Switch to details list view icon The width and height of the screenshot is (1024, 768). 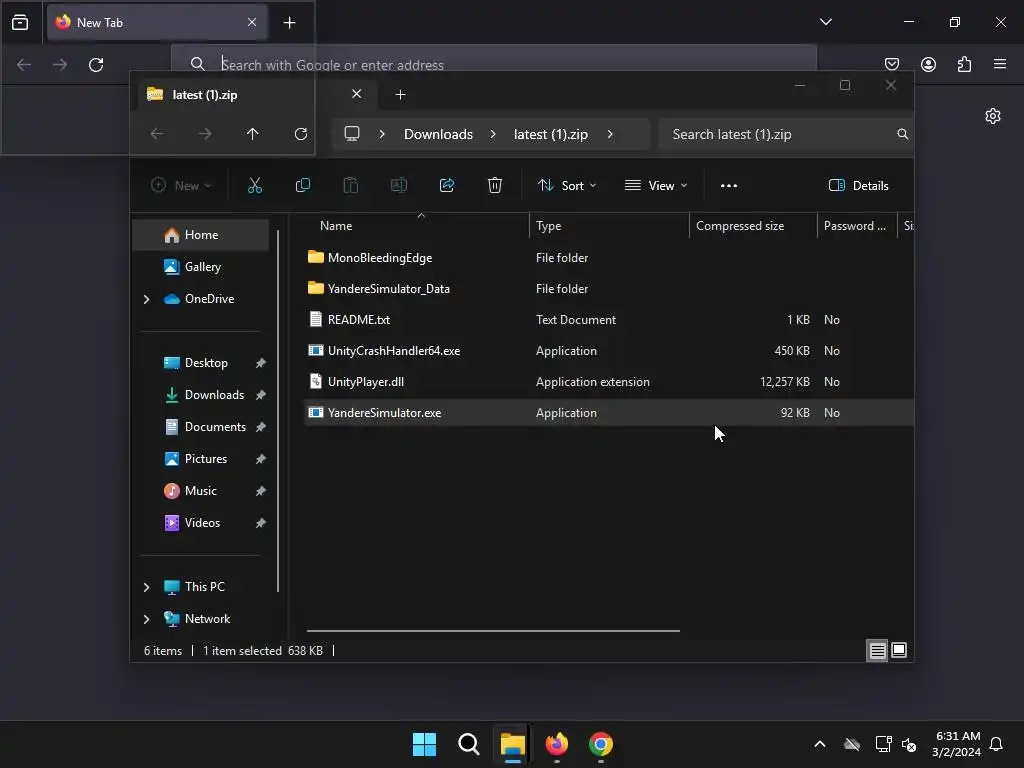(x=877, y=650)
